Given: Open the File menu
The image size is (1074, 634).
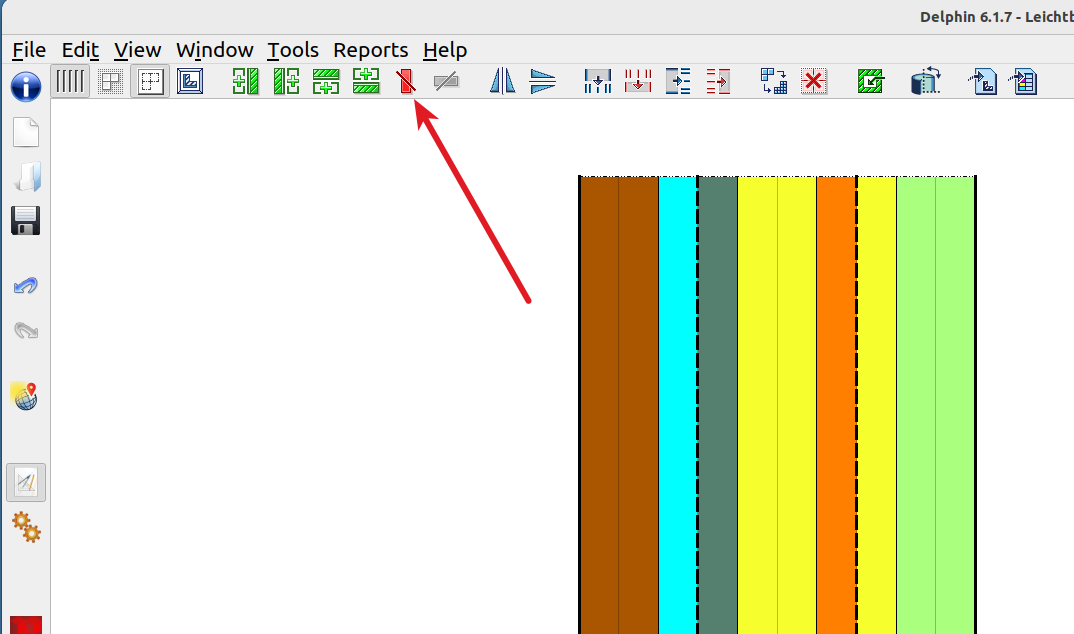Looking at the screenshot, I should (29, 50).
